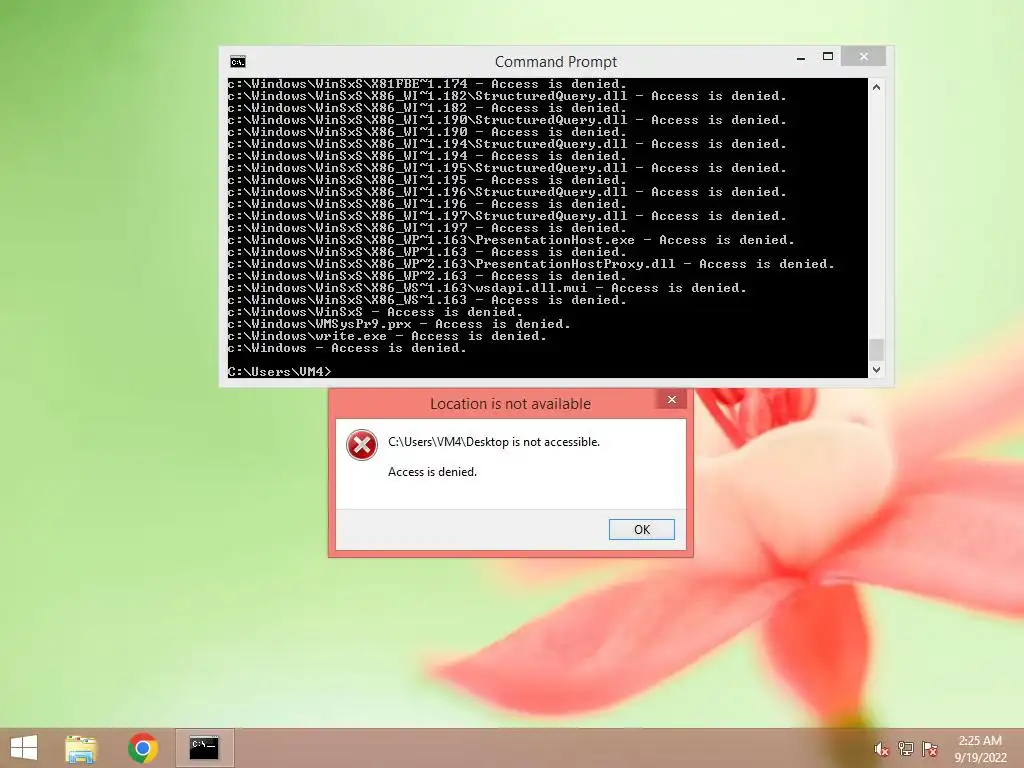1024x768 pixels.
Task: Click the wsdapi.dll.mui access denied line
Action: point(487,288)
